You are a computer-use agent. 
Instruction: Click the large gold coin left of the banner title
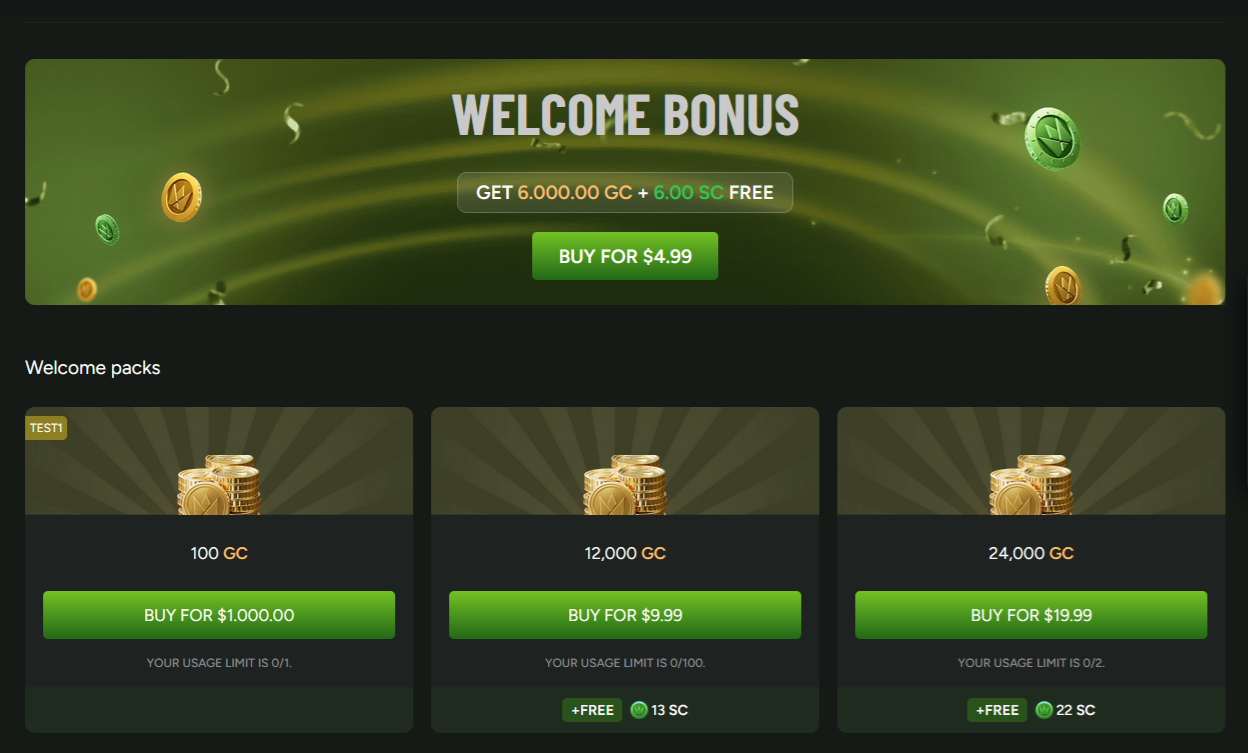click(181, 197)
